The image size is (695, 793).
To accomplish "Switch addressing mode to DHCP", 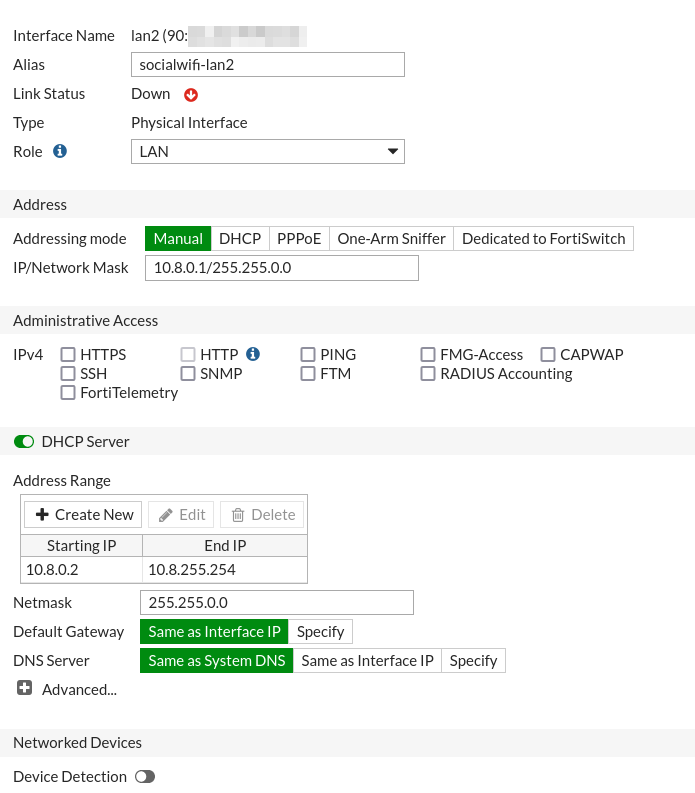I will click(x=240, y=239).
